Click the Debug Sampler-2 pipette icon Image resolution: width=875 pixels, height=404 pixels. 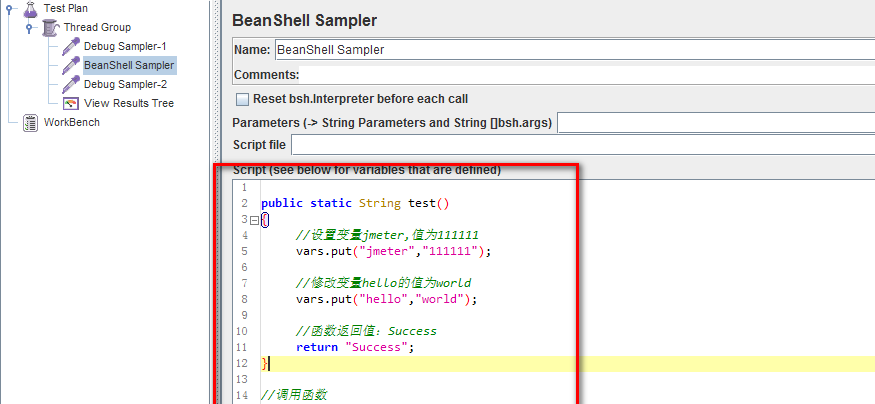[71, 84]
